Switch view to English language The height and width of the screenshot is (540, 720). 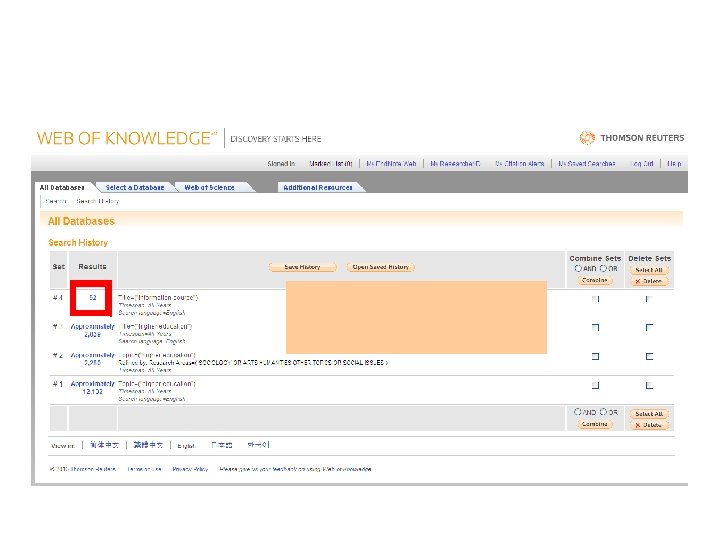(186, 445)
